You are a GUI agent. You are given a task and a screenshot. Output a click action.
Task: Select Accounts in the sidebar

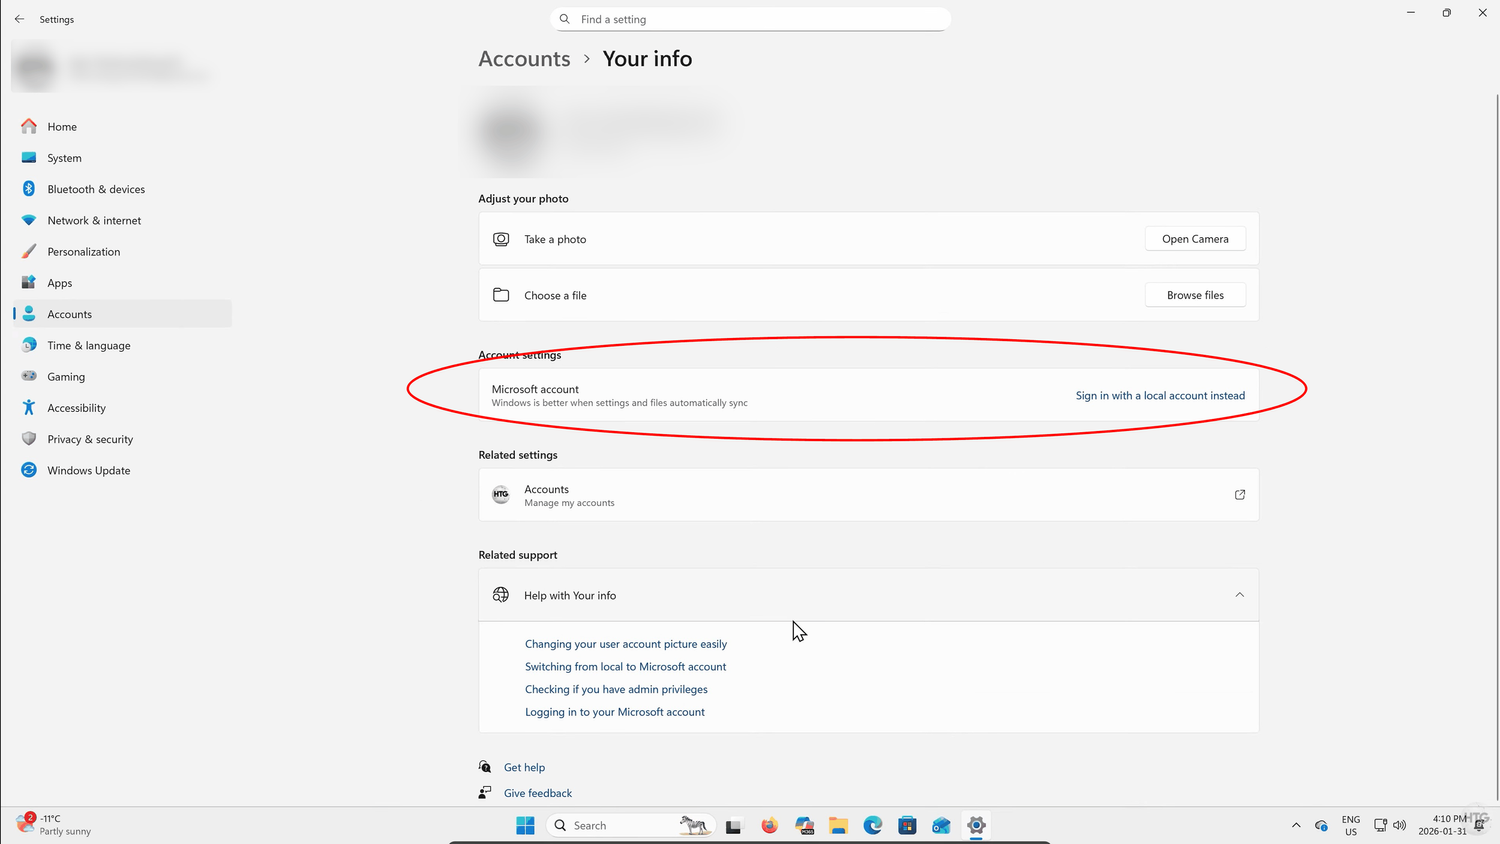tap(122, 314)
